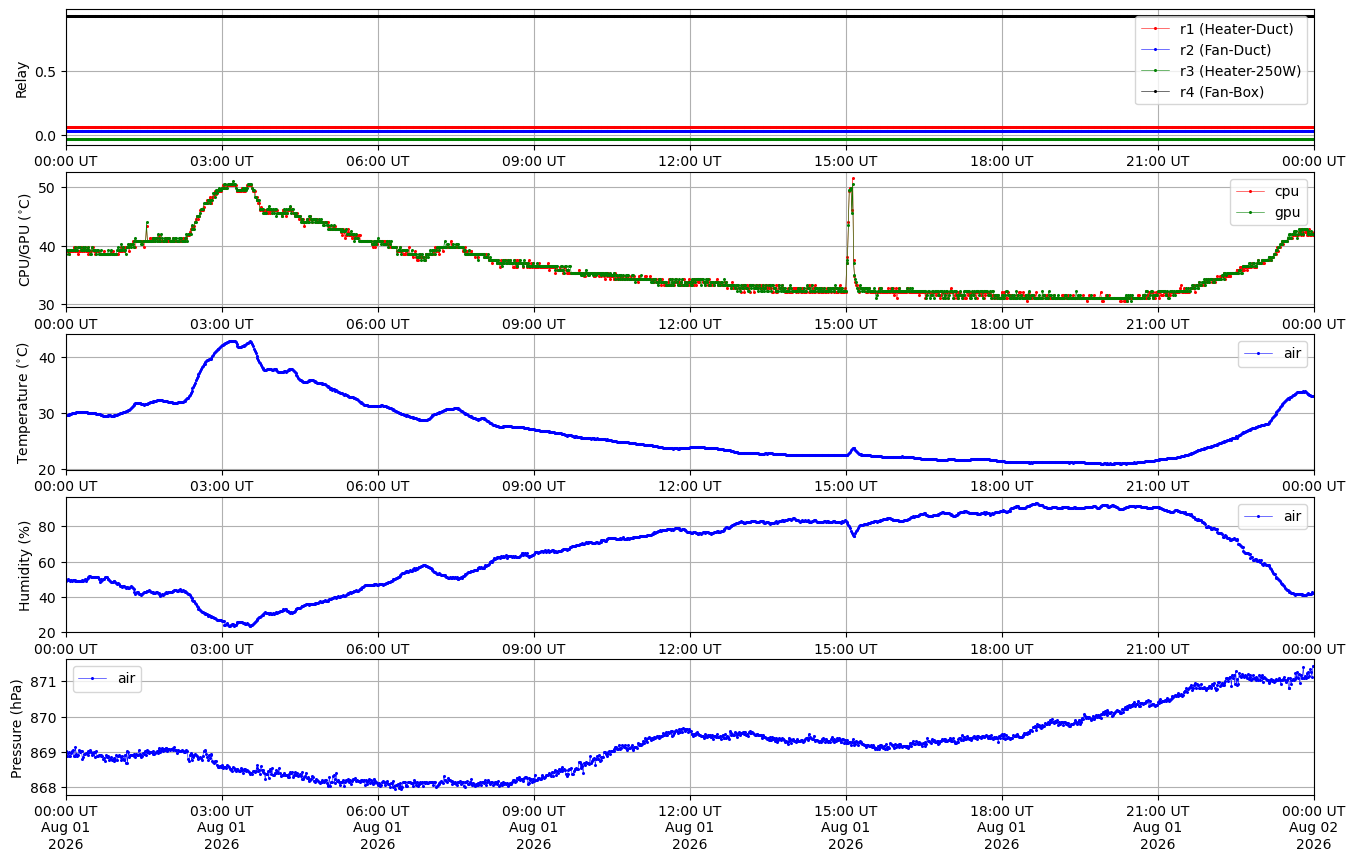This screenshot has height=861, width=1355.
Task: Click the 'Pressure (hPa)' y-axis label
Action: [x=16, y=728]
